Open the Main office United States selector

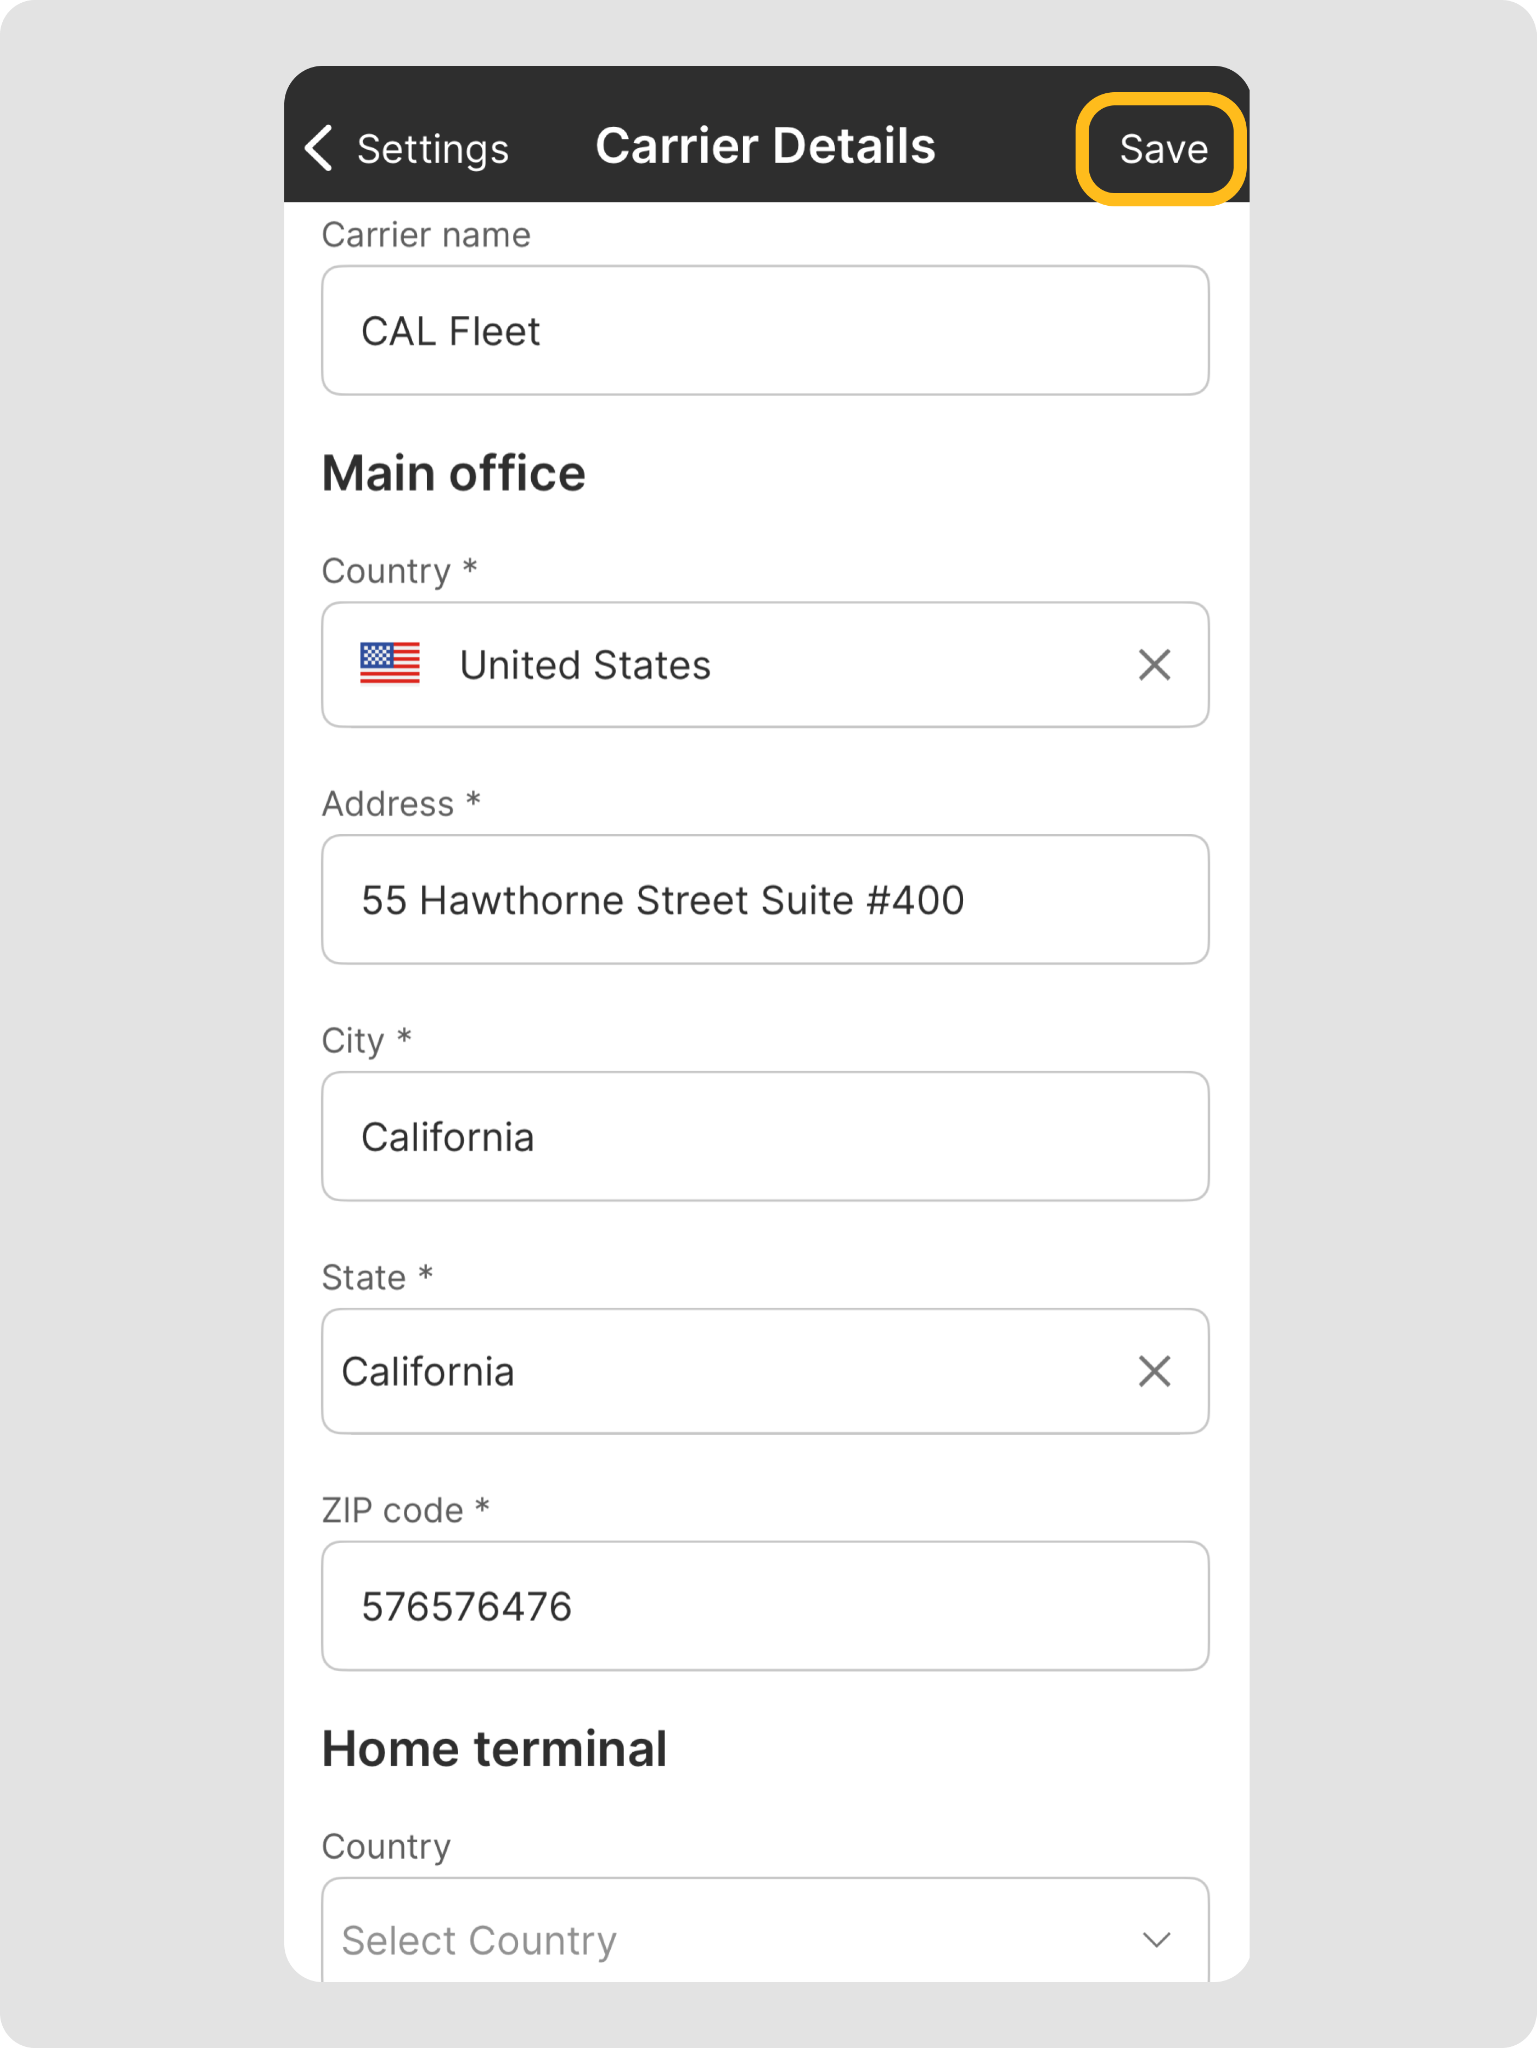point(740,665)
